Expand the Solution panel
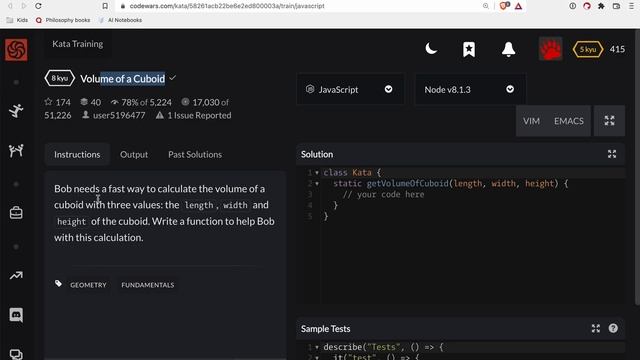The height and width of the screenshot is (360, 640). pyautogui.click(x=612, y=154)
